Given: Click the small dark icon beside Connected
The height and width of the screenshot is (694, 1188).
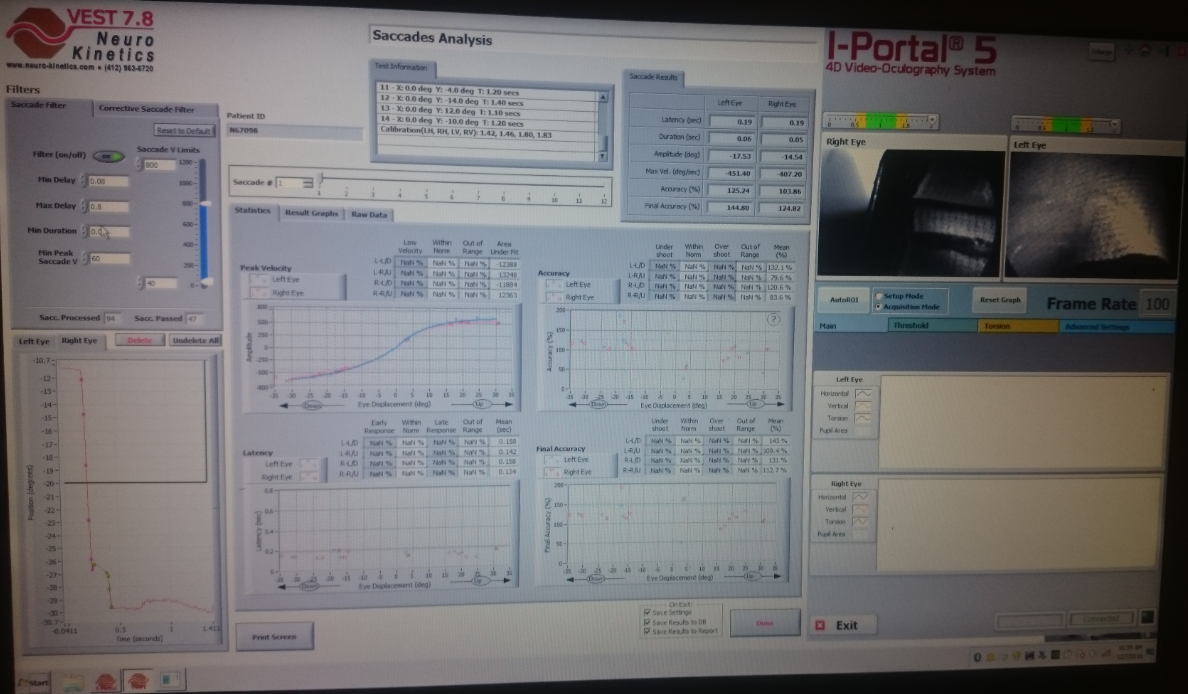Looking at the screenshot, I should 1148,617.
